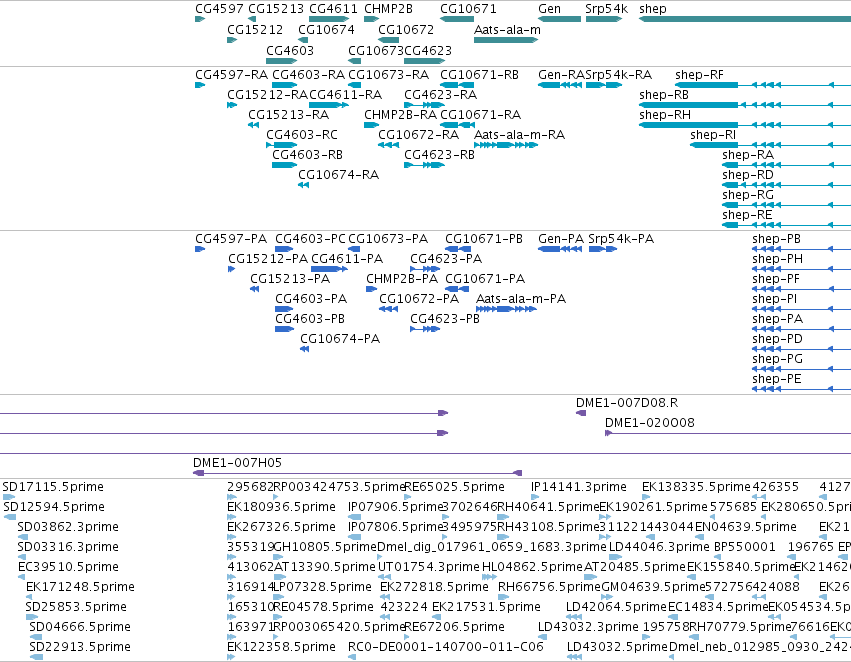The image size is (851, 662).
Task: Select the EK122358.5prime EST label
Action: [x=281, y=647]
